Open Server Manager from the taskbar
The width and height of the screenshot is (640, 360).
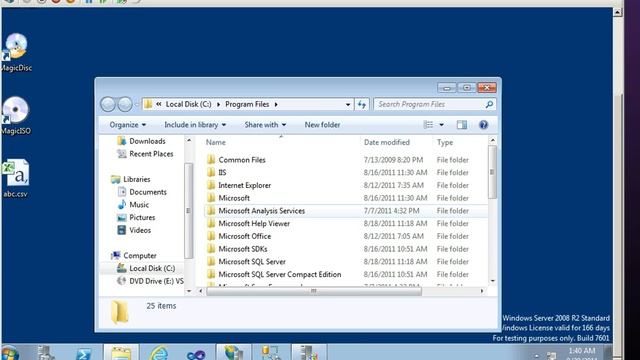click(45, 353)
